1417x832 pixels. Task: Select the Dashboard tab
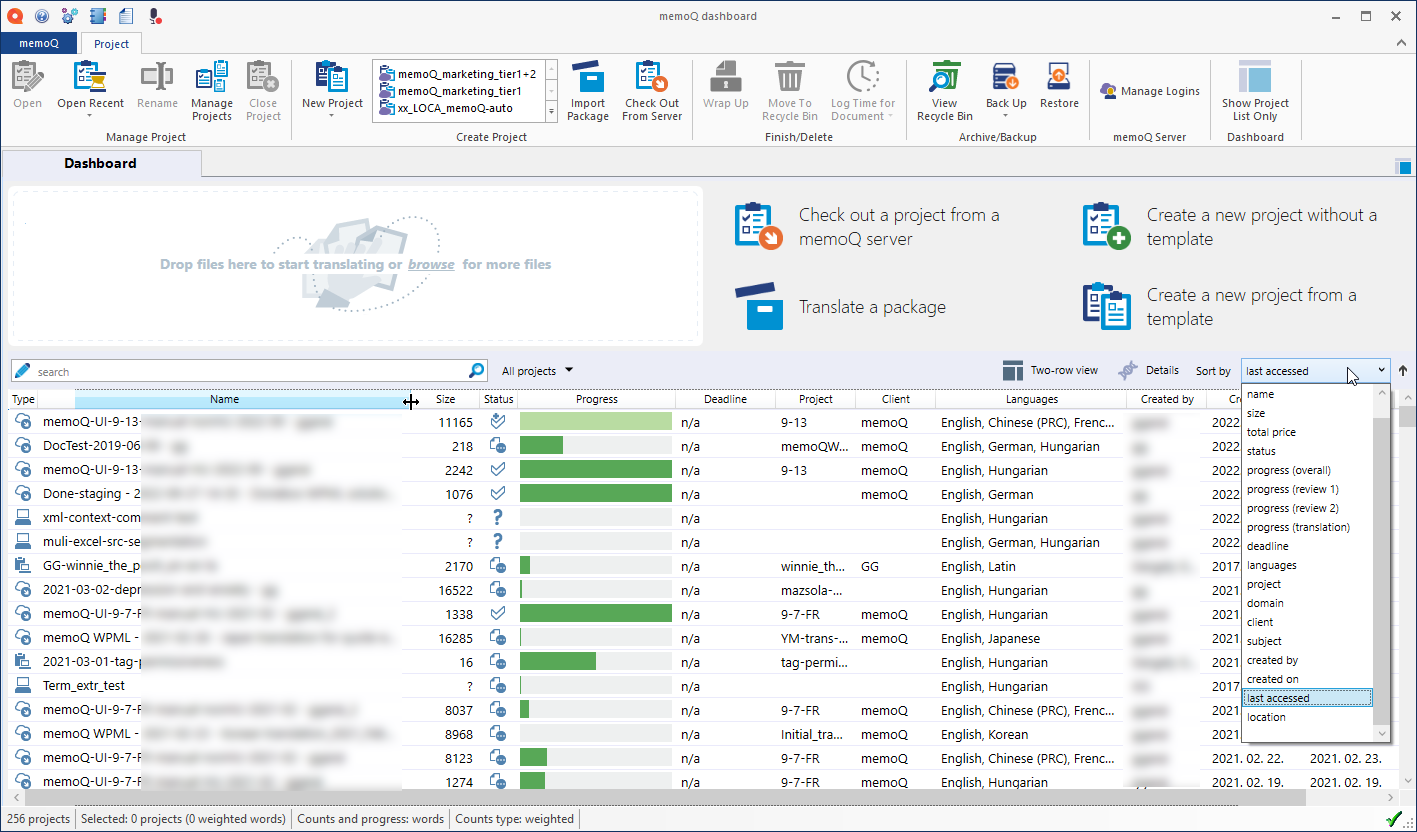[100, 163]
